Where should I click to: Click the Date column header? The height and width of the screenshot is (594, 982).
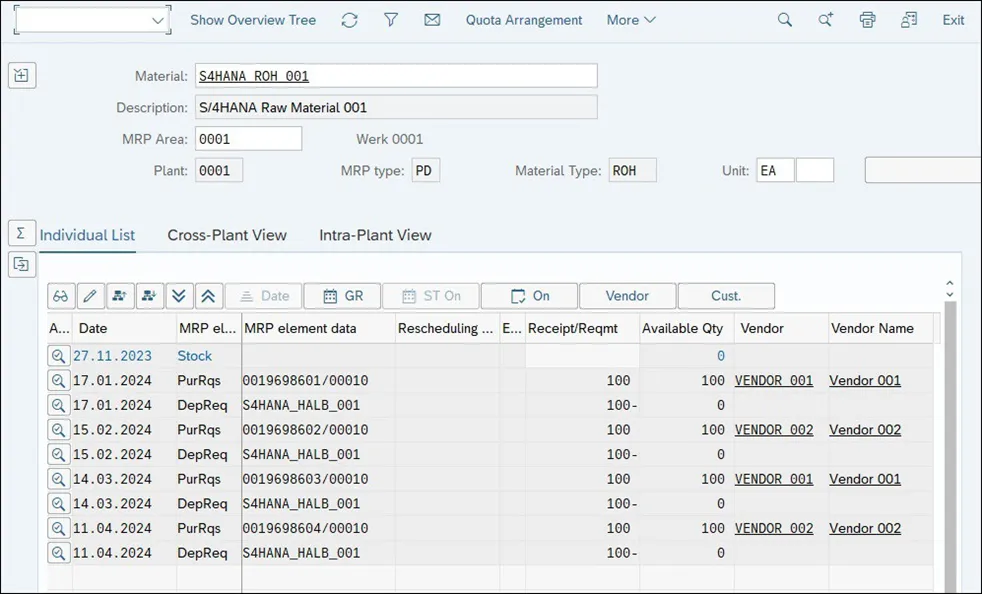pos(125,328)
